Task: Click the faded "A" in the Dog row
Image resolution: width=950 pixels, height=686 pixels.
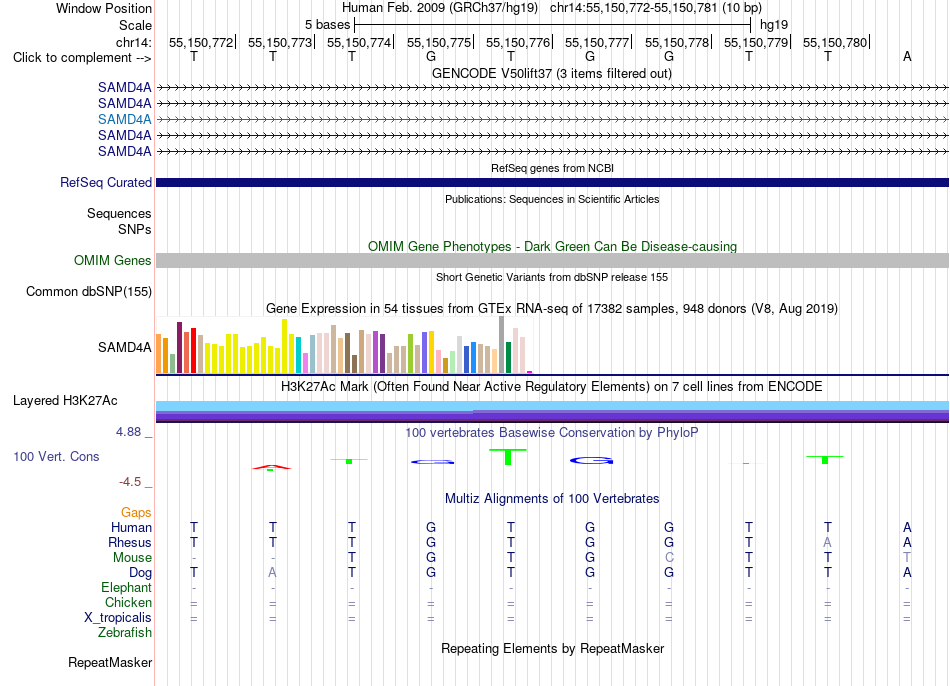Action: [273, 573]
